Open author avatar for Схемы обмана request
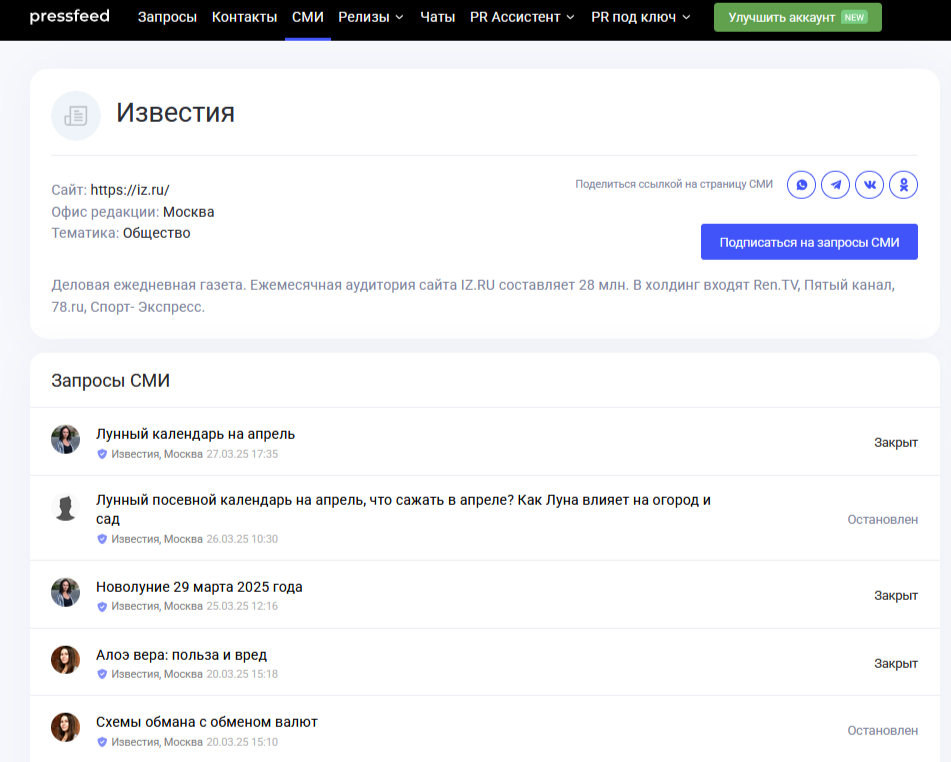Screen dimensions: 951x762 click(66, 727)
